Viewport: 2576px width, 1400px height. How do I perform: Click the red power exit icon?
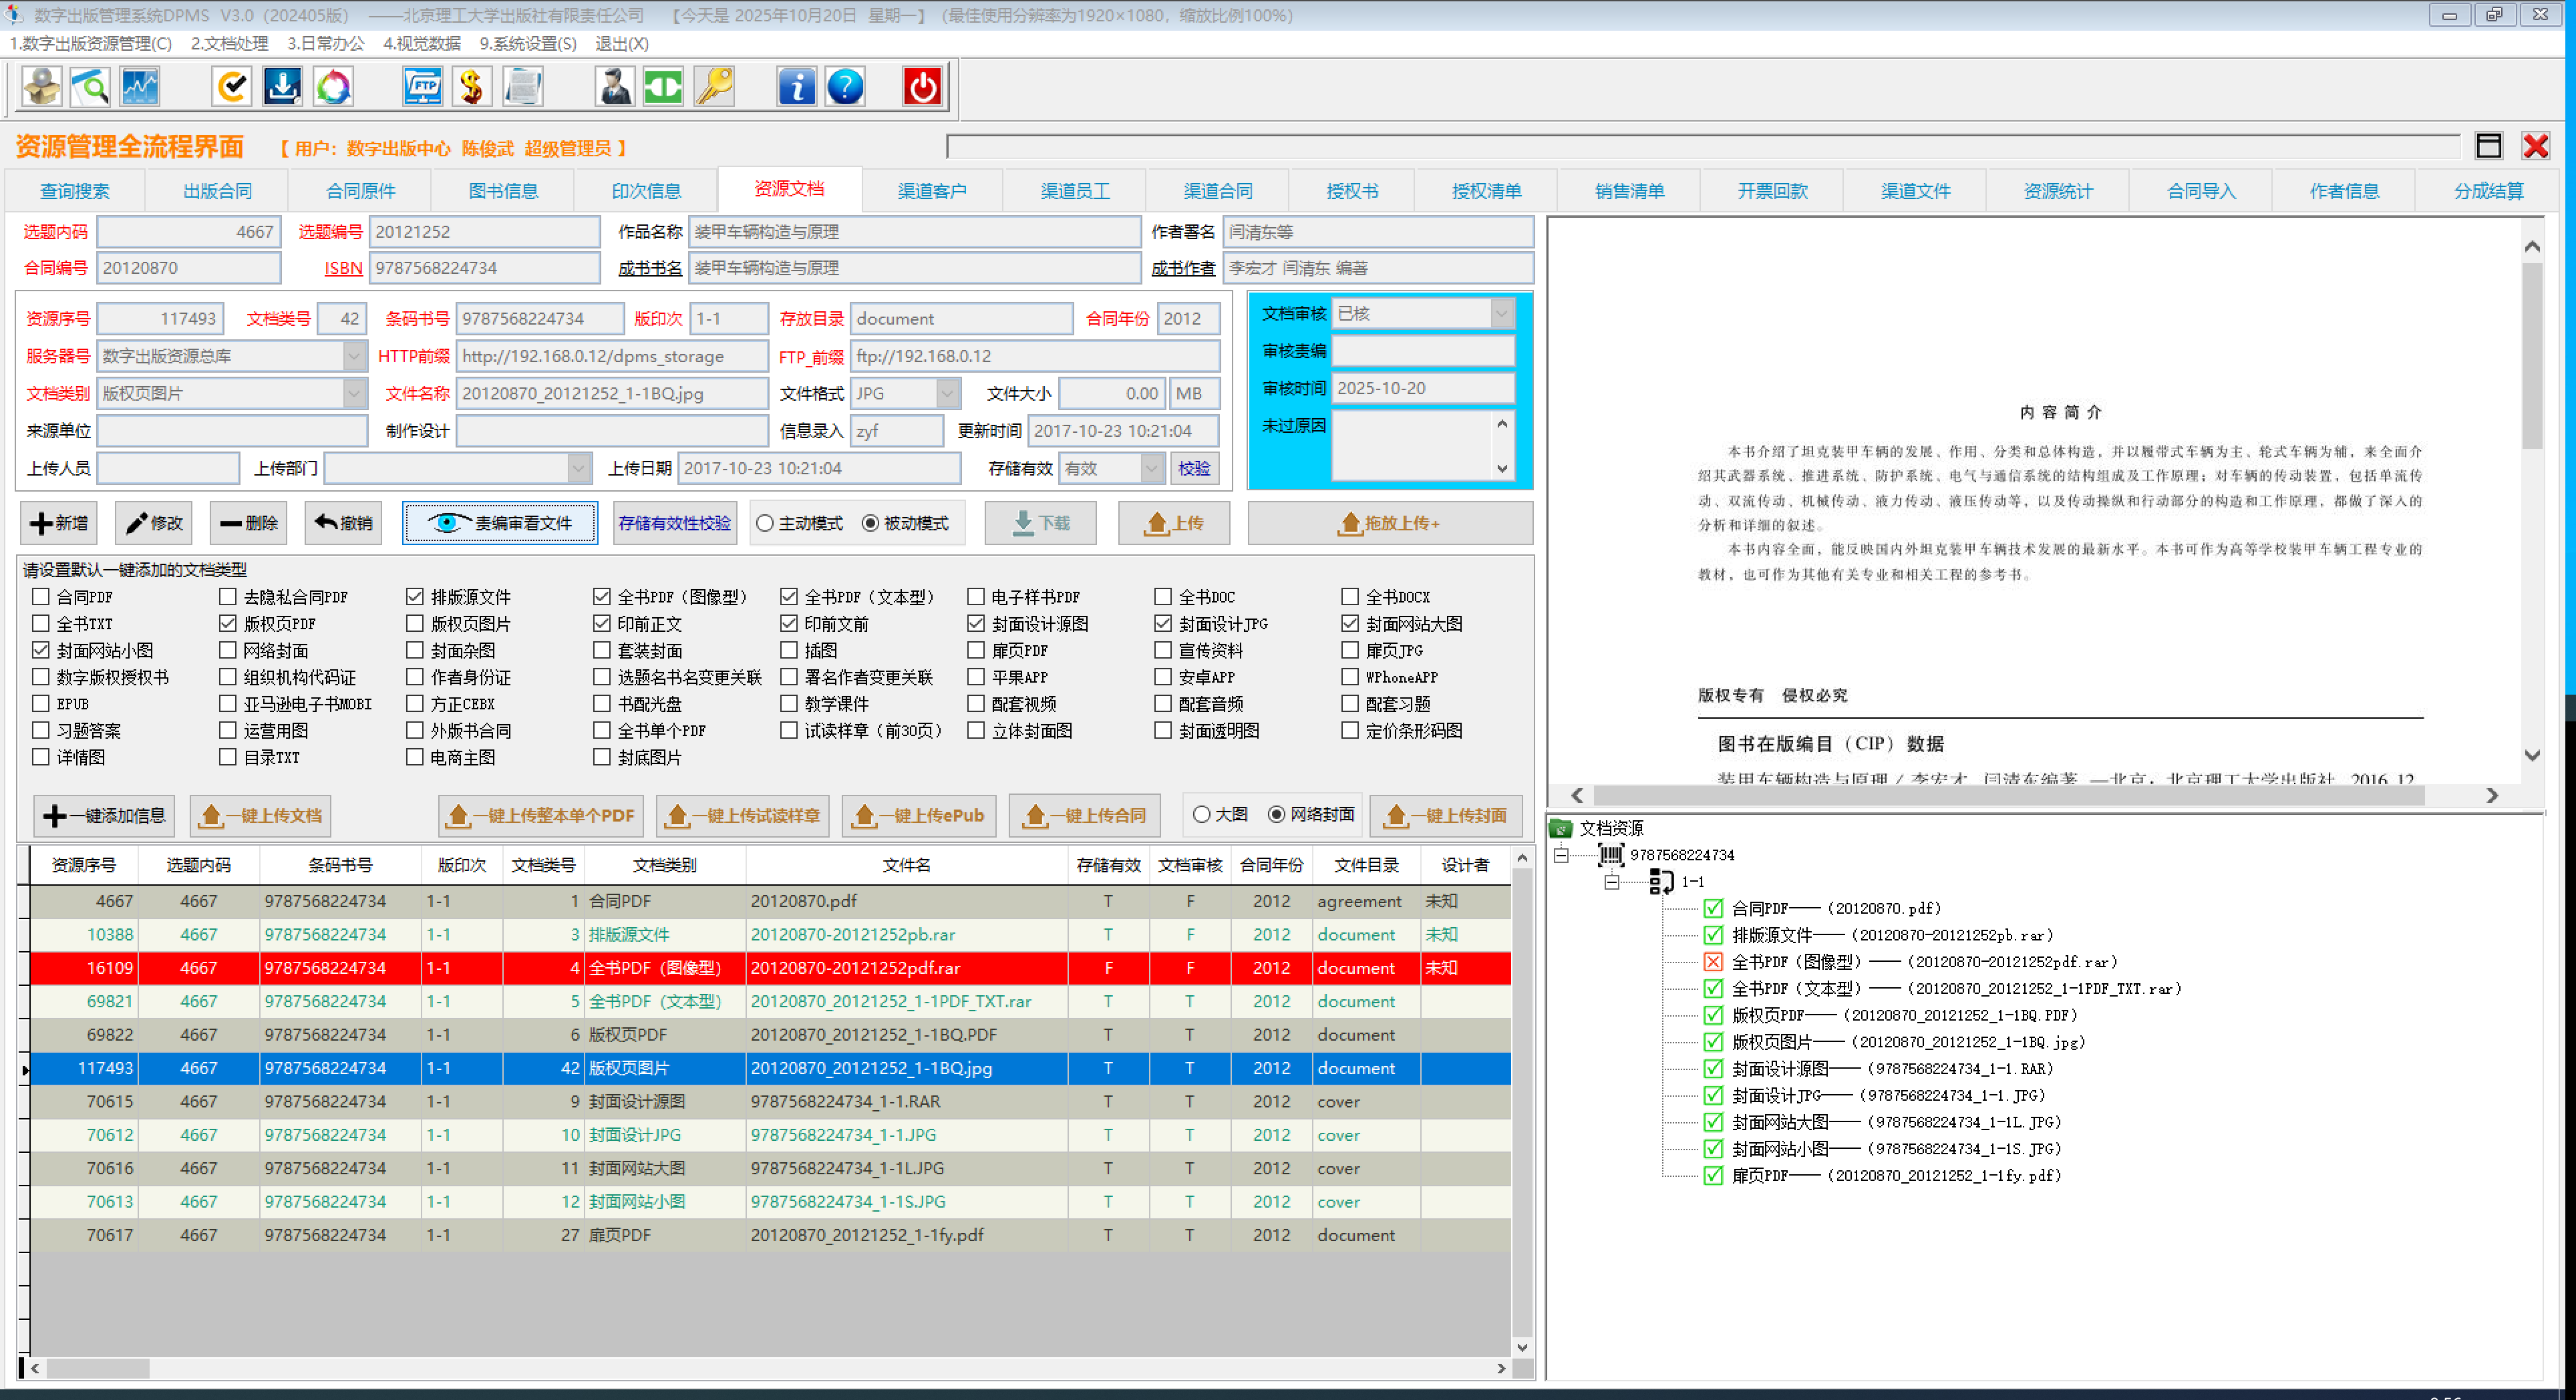point(921,87)
